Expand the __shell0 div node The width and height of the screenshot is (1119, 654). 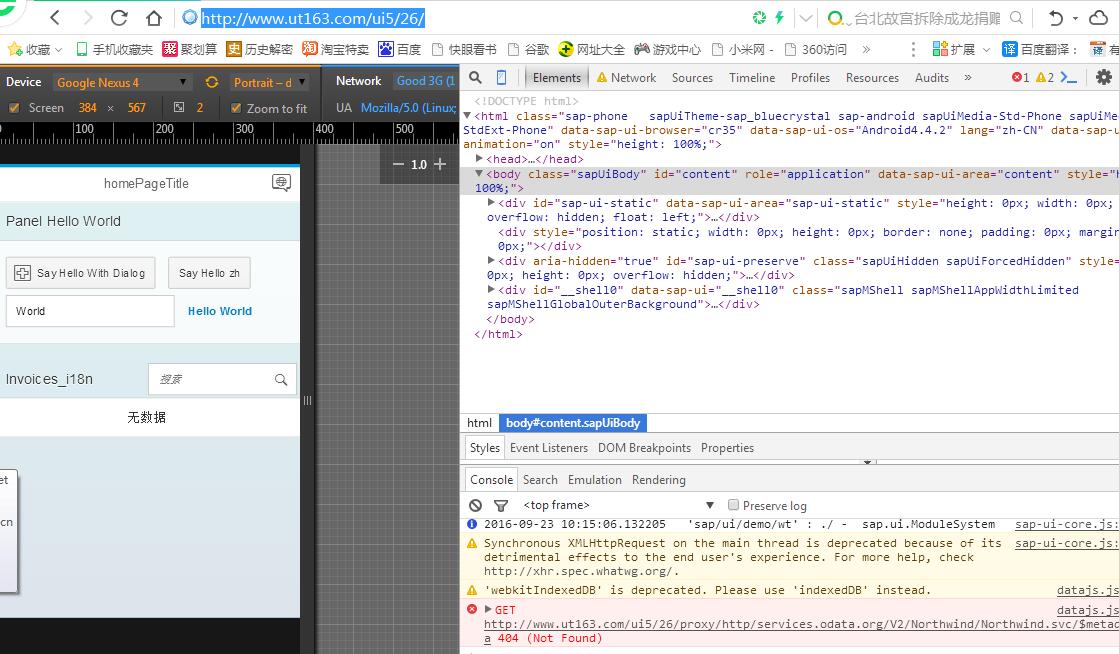tap(491, 289)
